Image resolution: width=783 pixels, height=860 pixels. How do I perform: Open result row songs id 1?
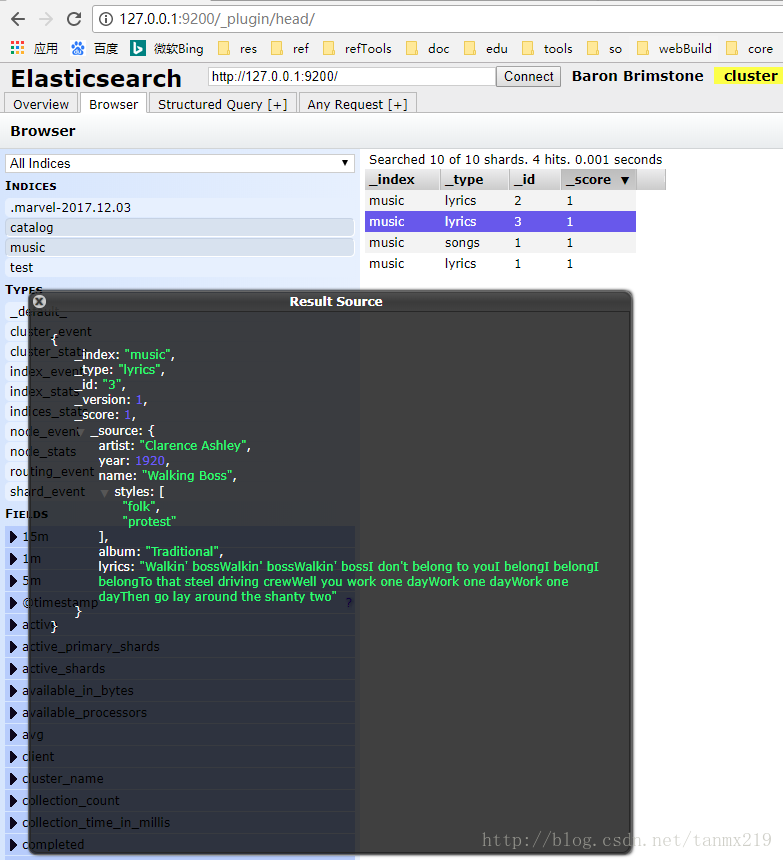point(500,242)
